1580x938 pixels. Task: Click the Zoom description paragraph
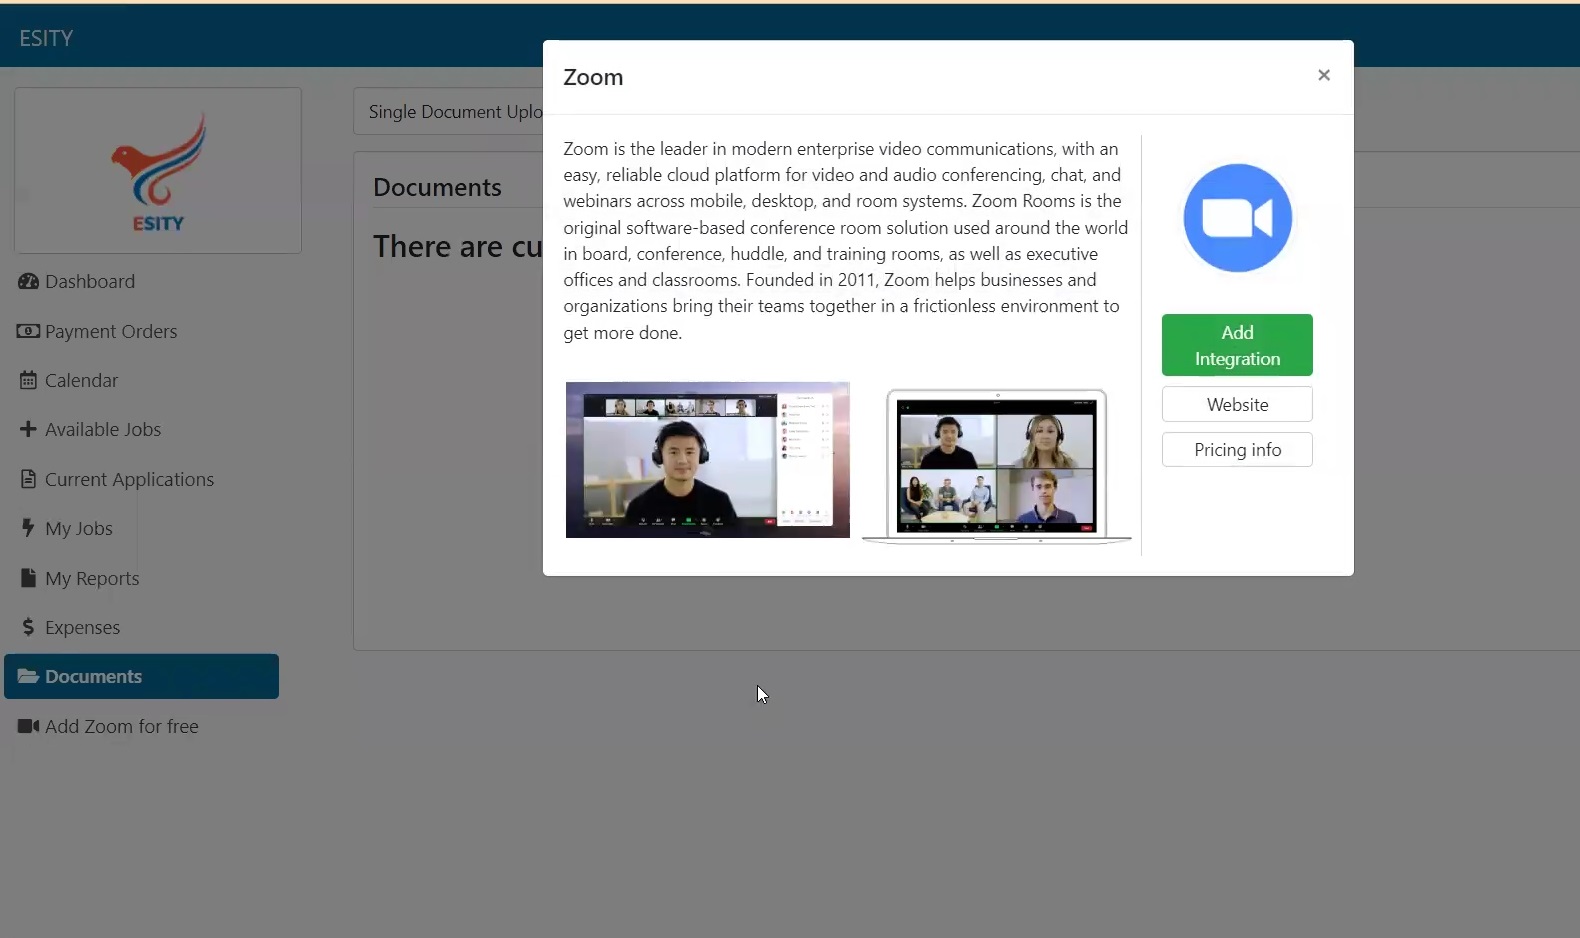tap(846, 240)
